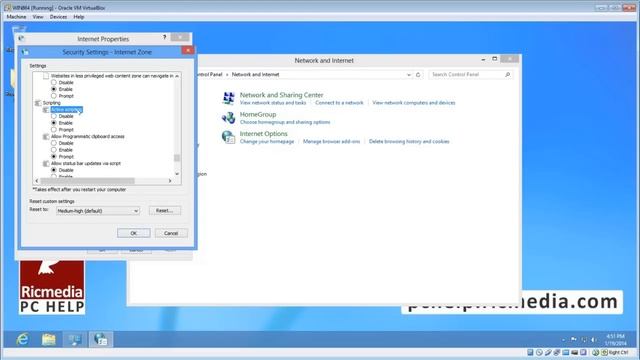Click the help question mark in Internet Properties

click(x=164, y=38)
